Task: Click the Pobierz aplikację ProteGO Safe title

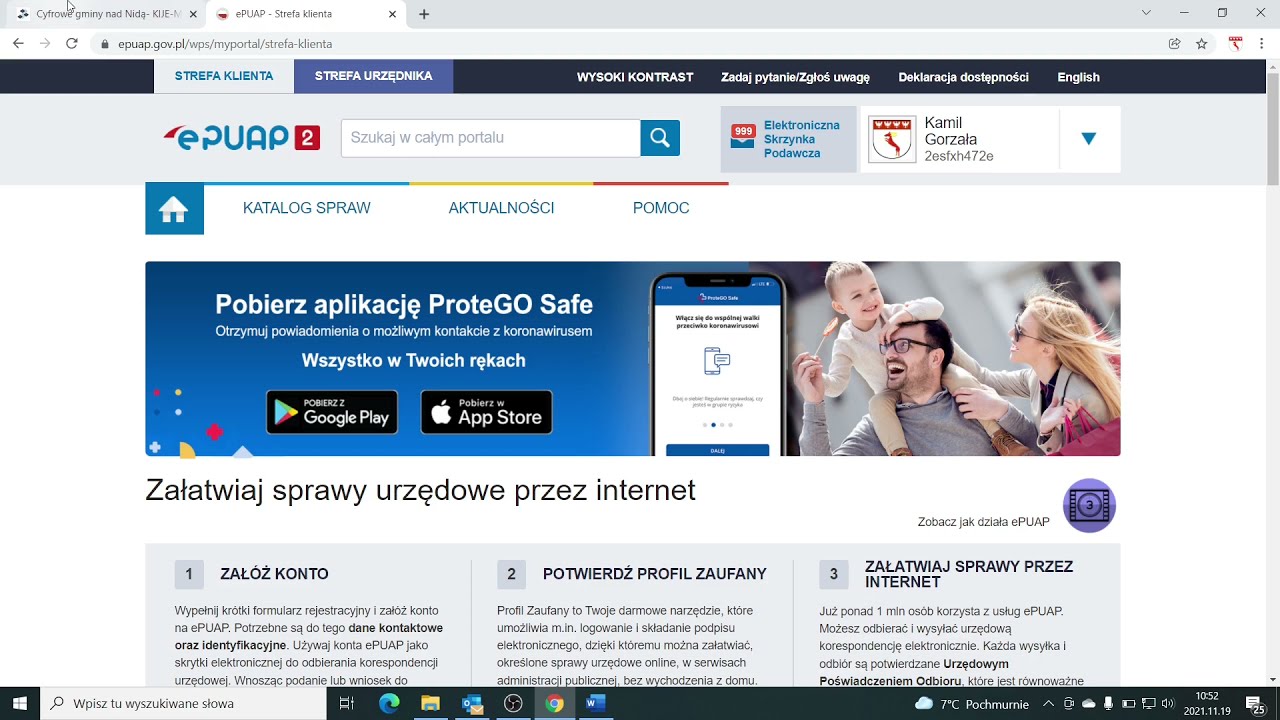Action: point(404,304)
